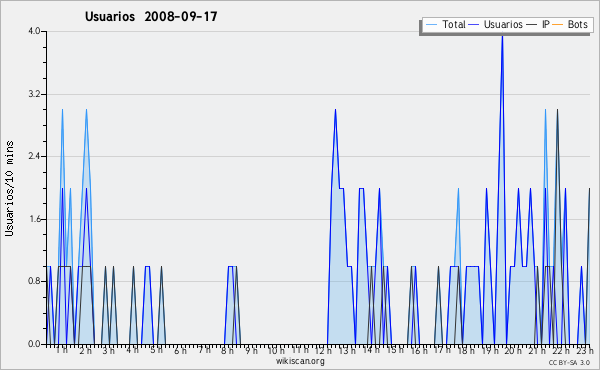Click the '1 h' x-axis label
The width and height of the screenshot is (600, 370).
pos(62,350)
